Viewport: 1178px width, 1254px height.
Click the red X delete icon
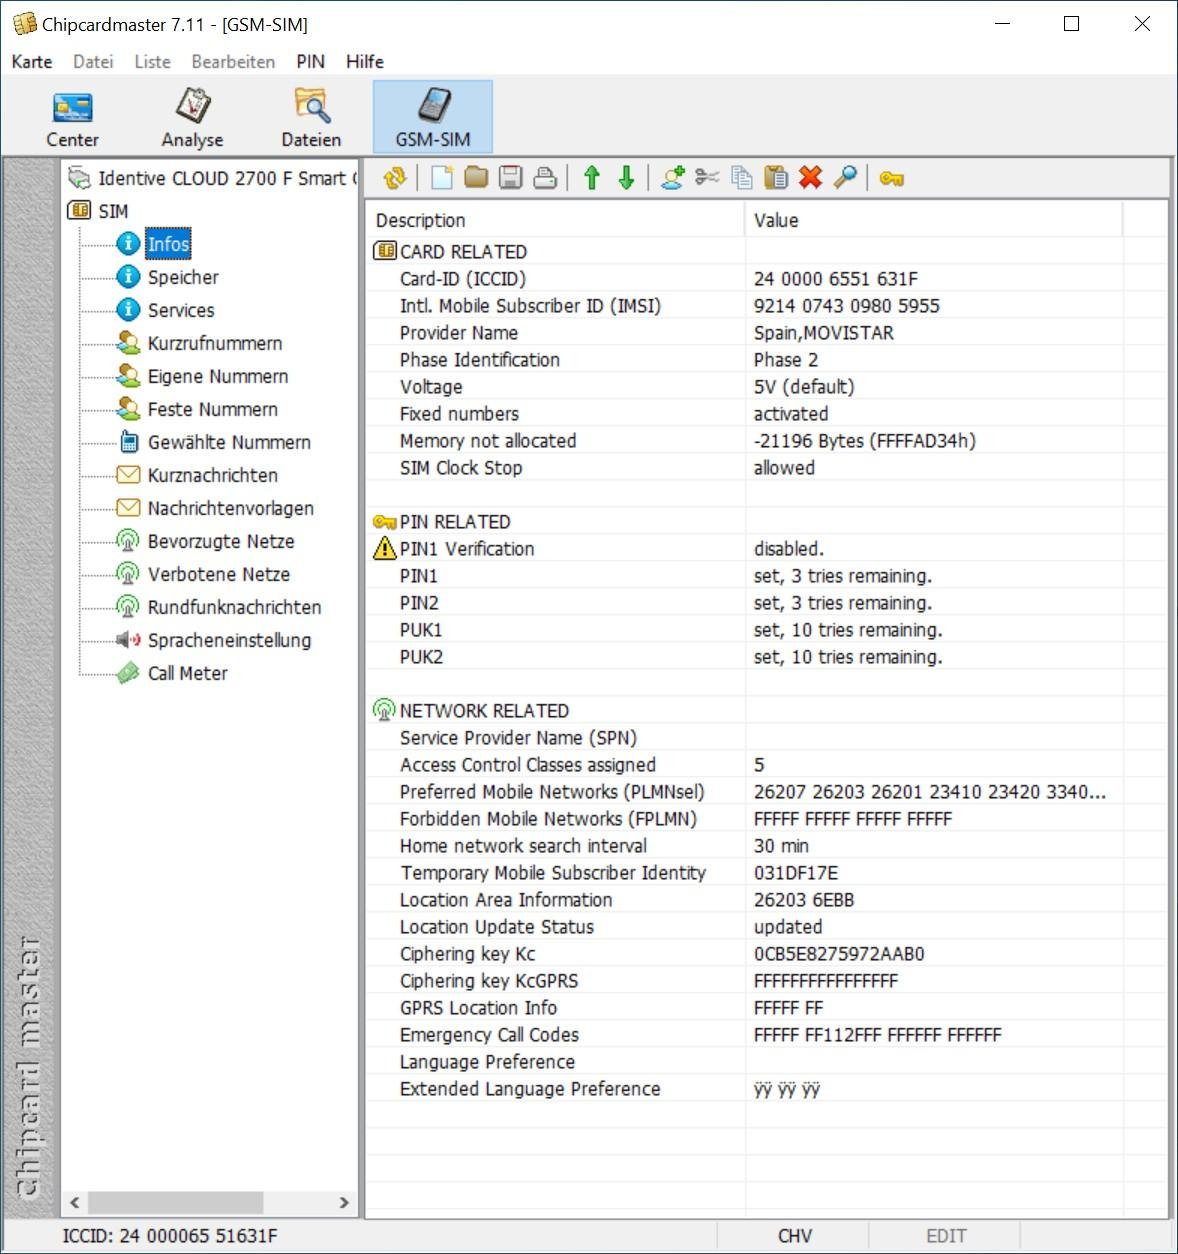click(x=810, y=178)
